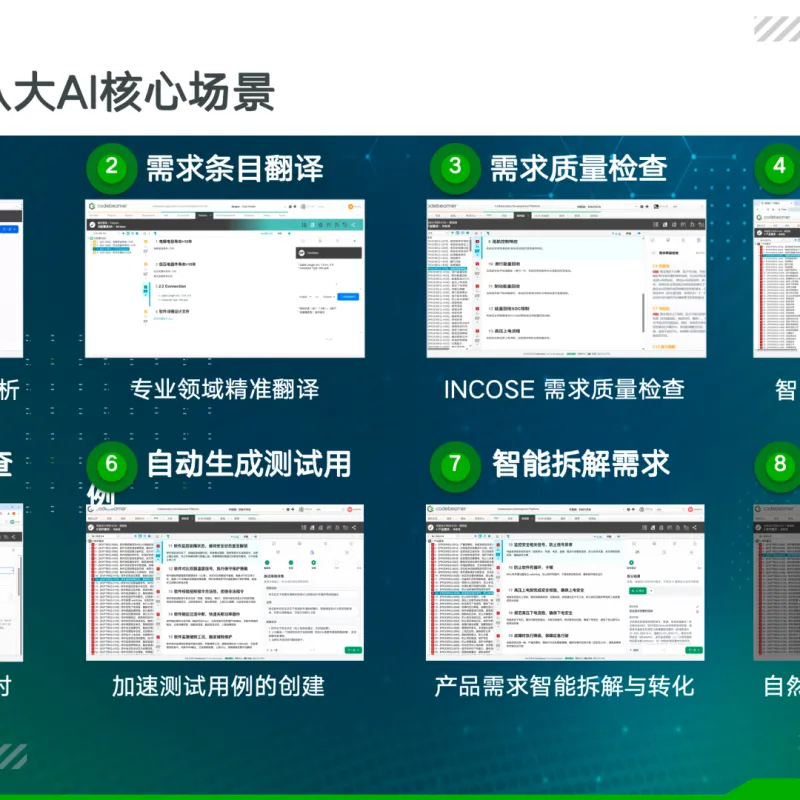Viewport: 800px width, 800px height.
Task: Click the green number 8 badge
Action: pos(779,465)
